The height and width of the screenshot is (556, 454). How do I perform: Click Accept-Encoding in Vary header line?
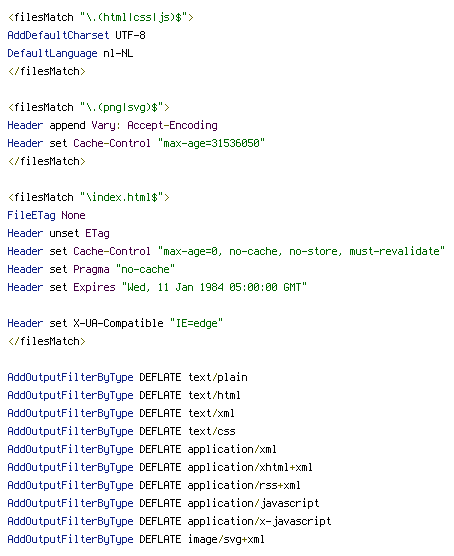click(x=172, y=126)
